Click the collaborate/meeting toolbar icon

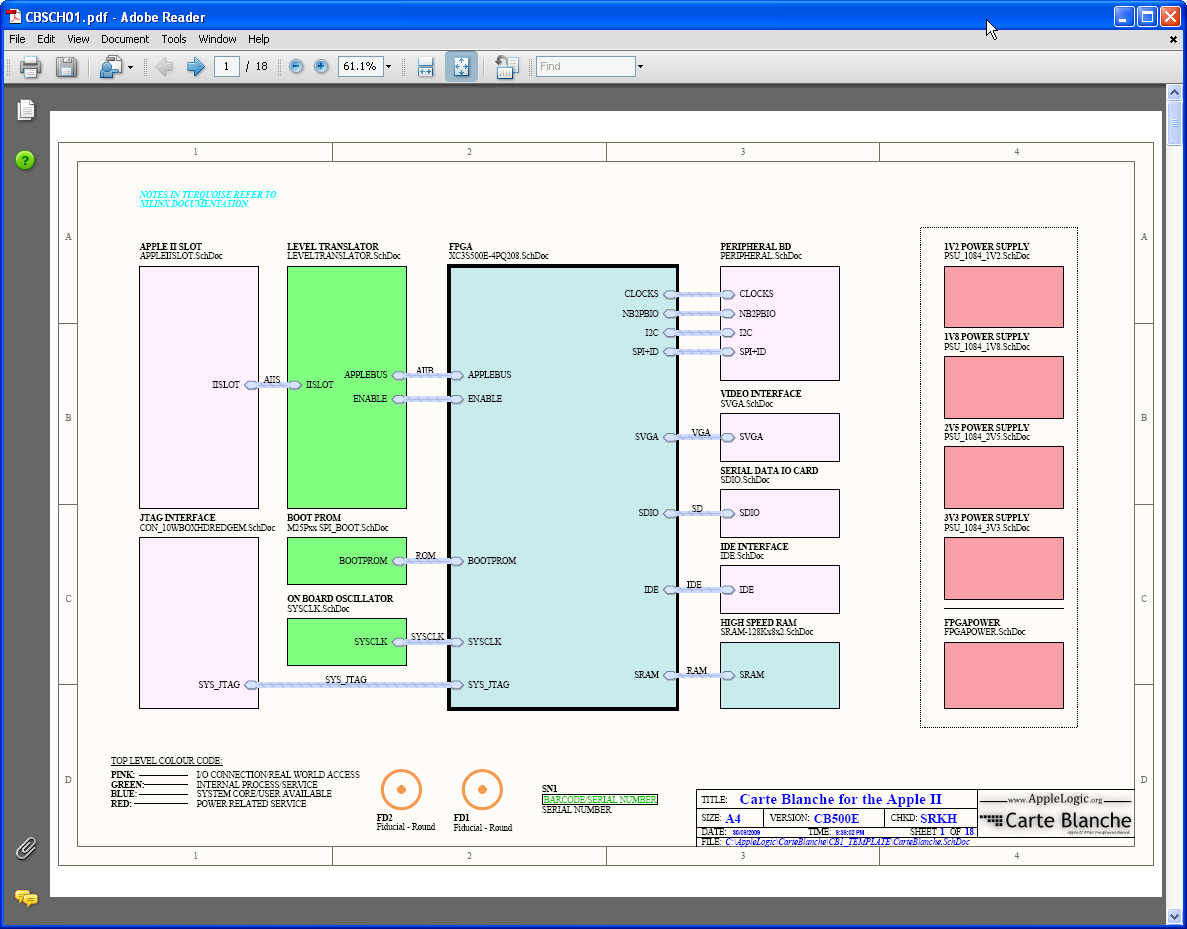[111, 67]
